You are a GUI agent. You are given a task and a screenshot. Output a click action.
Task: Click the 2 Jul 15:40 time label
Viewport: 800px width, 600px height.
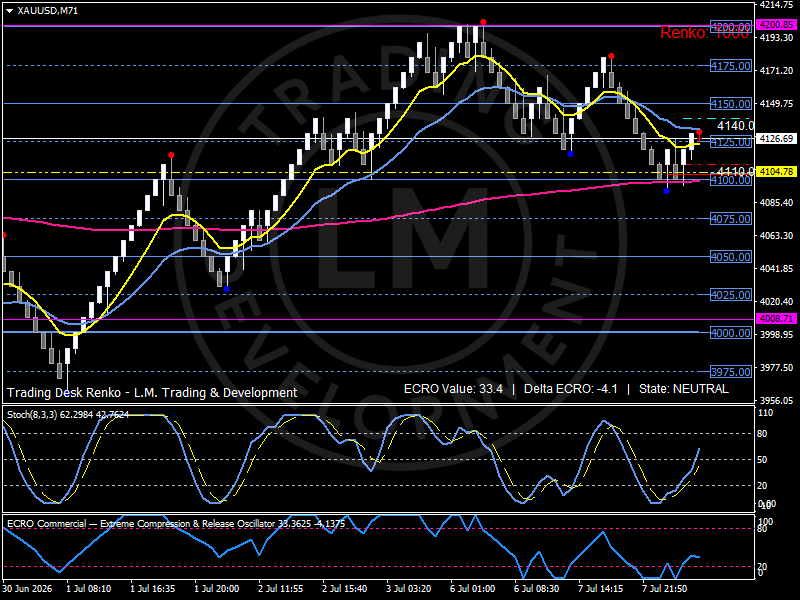tap(345, 588)
